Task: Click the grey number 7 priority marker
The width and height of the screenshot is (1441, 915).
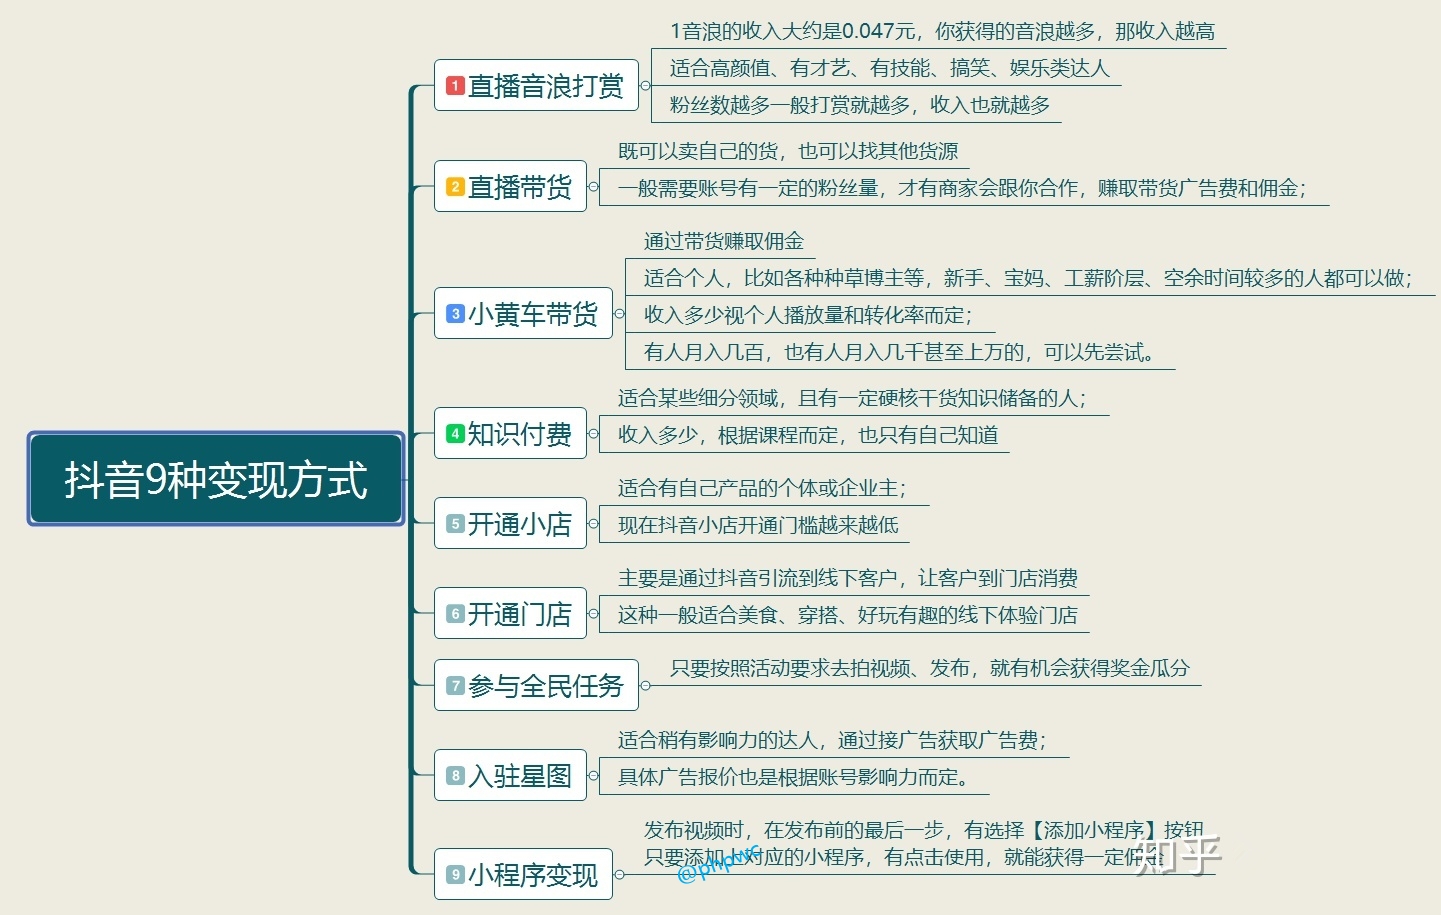Action: tap(455, 686)
